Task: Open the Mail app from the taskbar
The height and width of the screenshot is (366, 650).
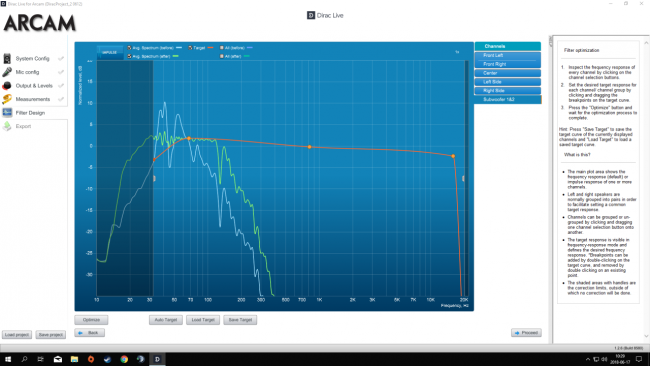Action: coord(58,359)
